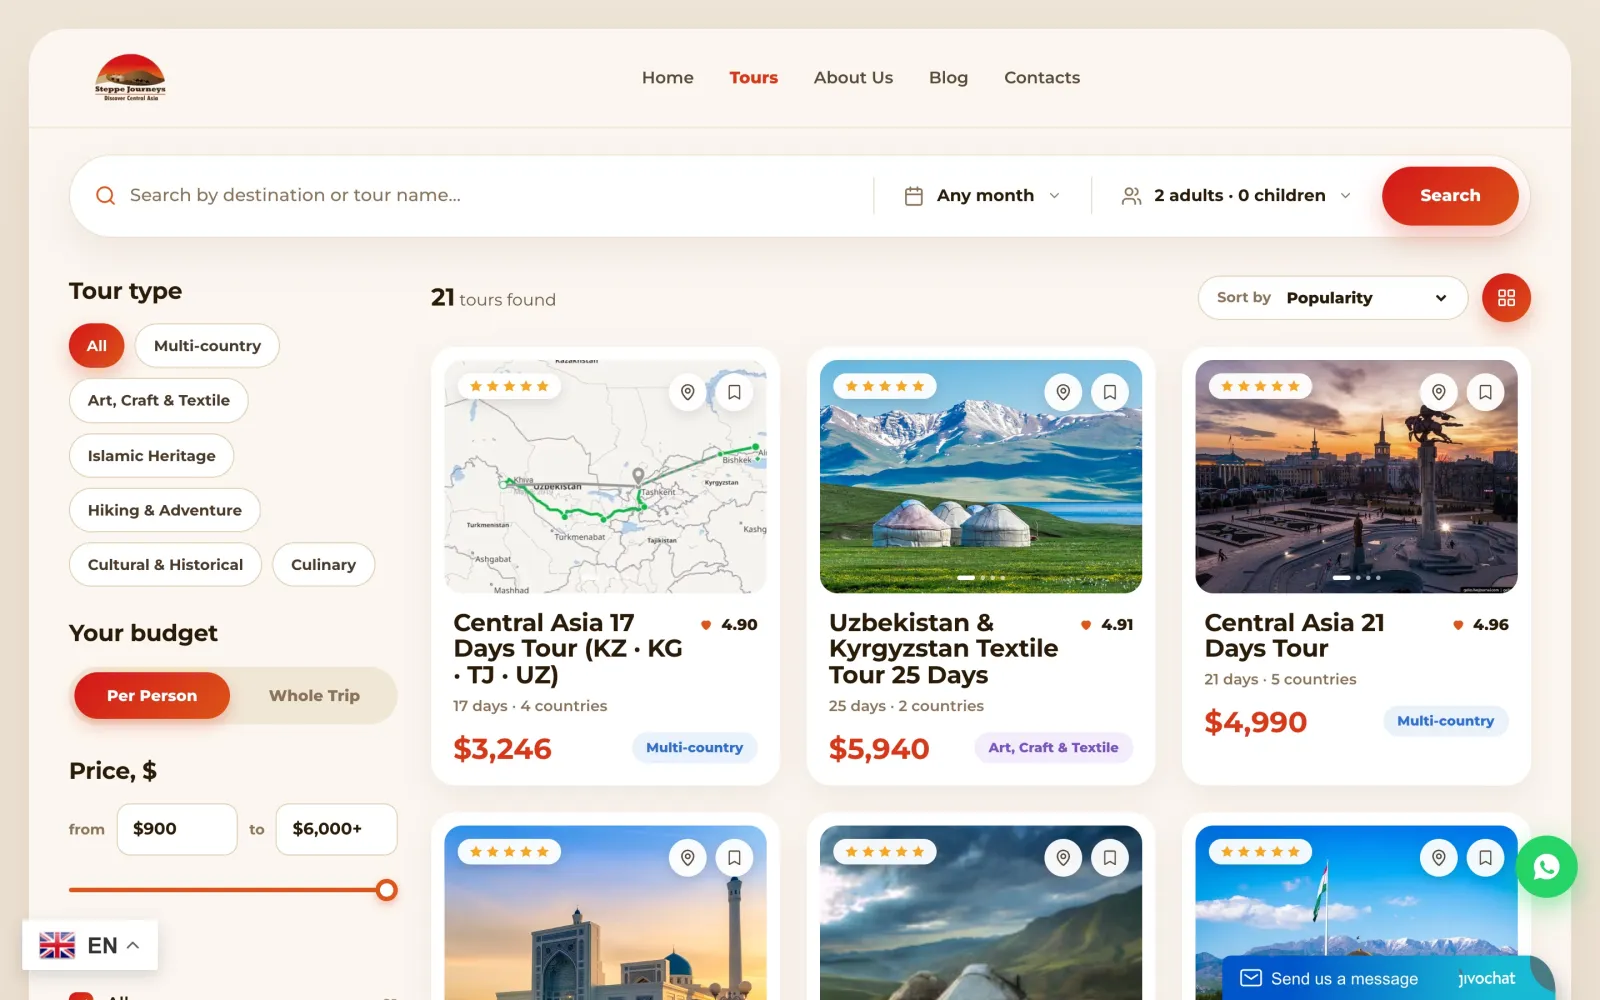The width and height of the screenshot is (1600, 1000).
Task: Filter by Hiking & Adventure tours
Action: pos(165,510)
